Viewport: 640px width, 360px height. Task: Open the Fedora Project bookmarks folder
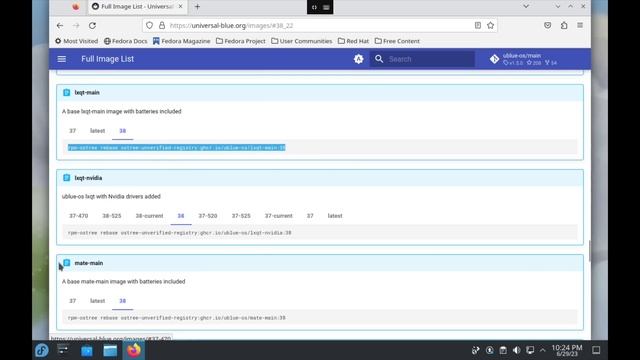tap(241, 41)
